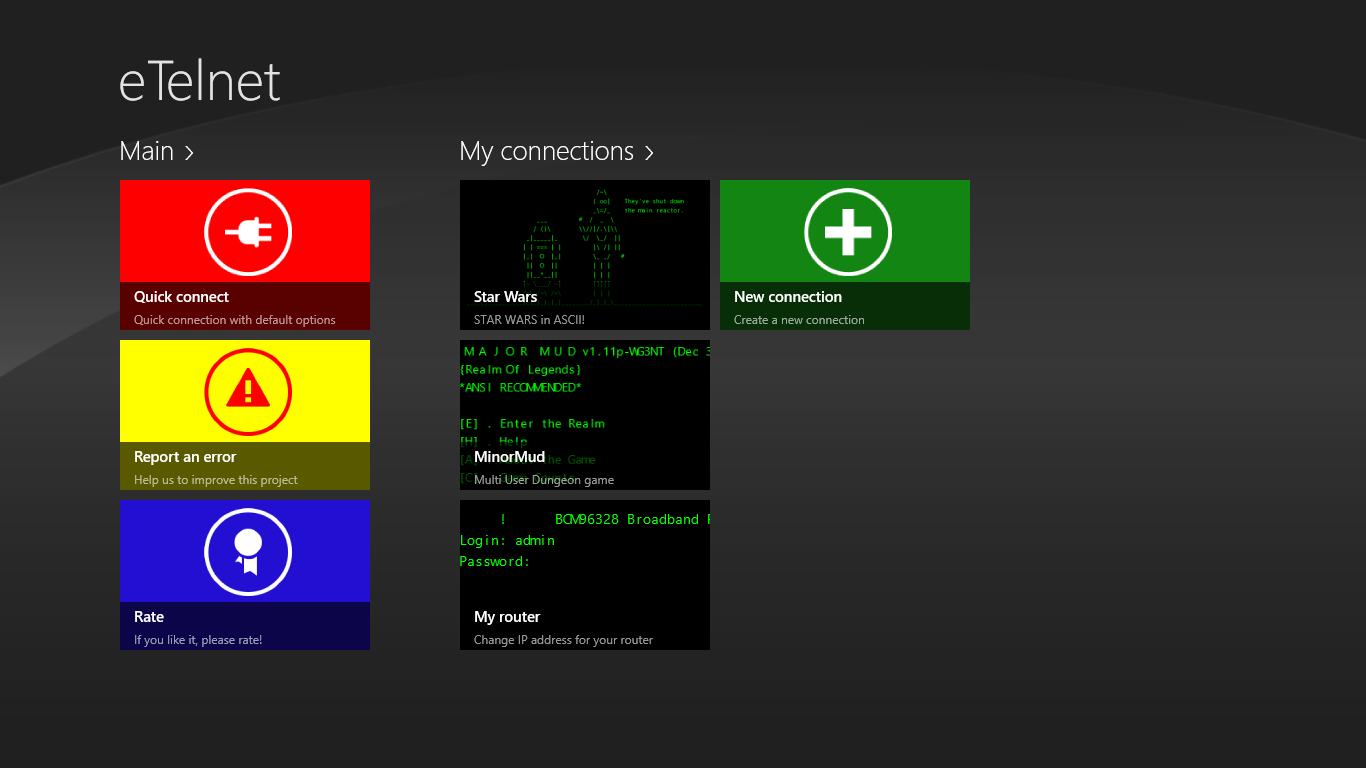Image resolution: width=1366 pixels, height=768 pixels.
Task: Click '[E] . Enter the Realm' line
Action: coord(532,423)
